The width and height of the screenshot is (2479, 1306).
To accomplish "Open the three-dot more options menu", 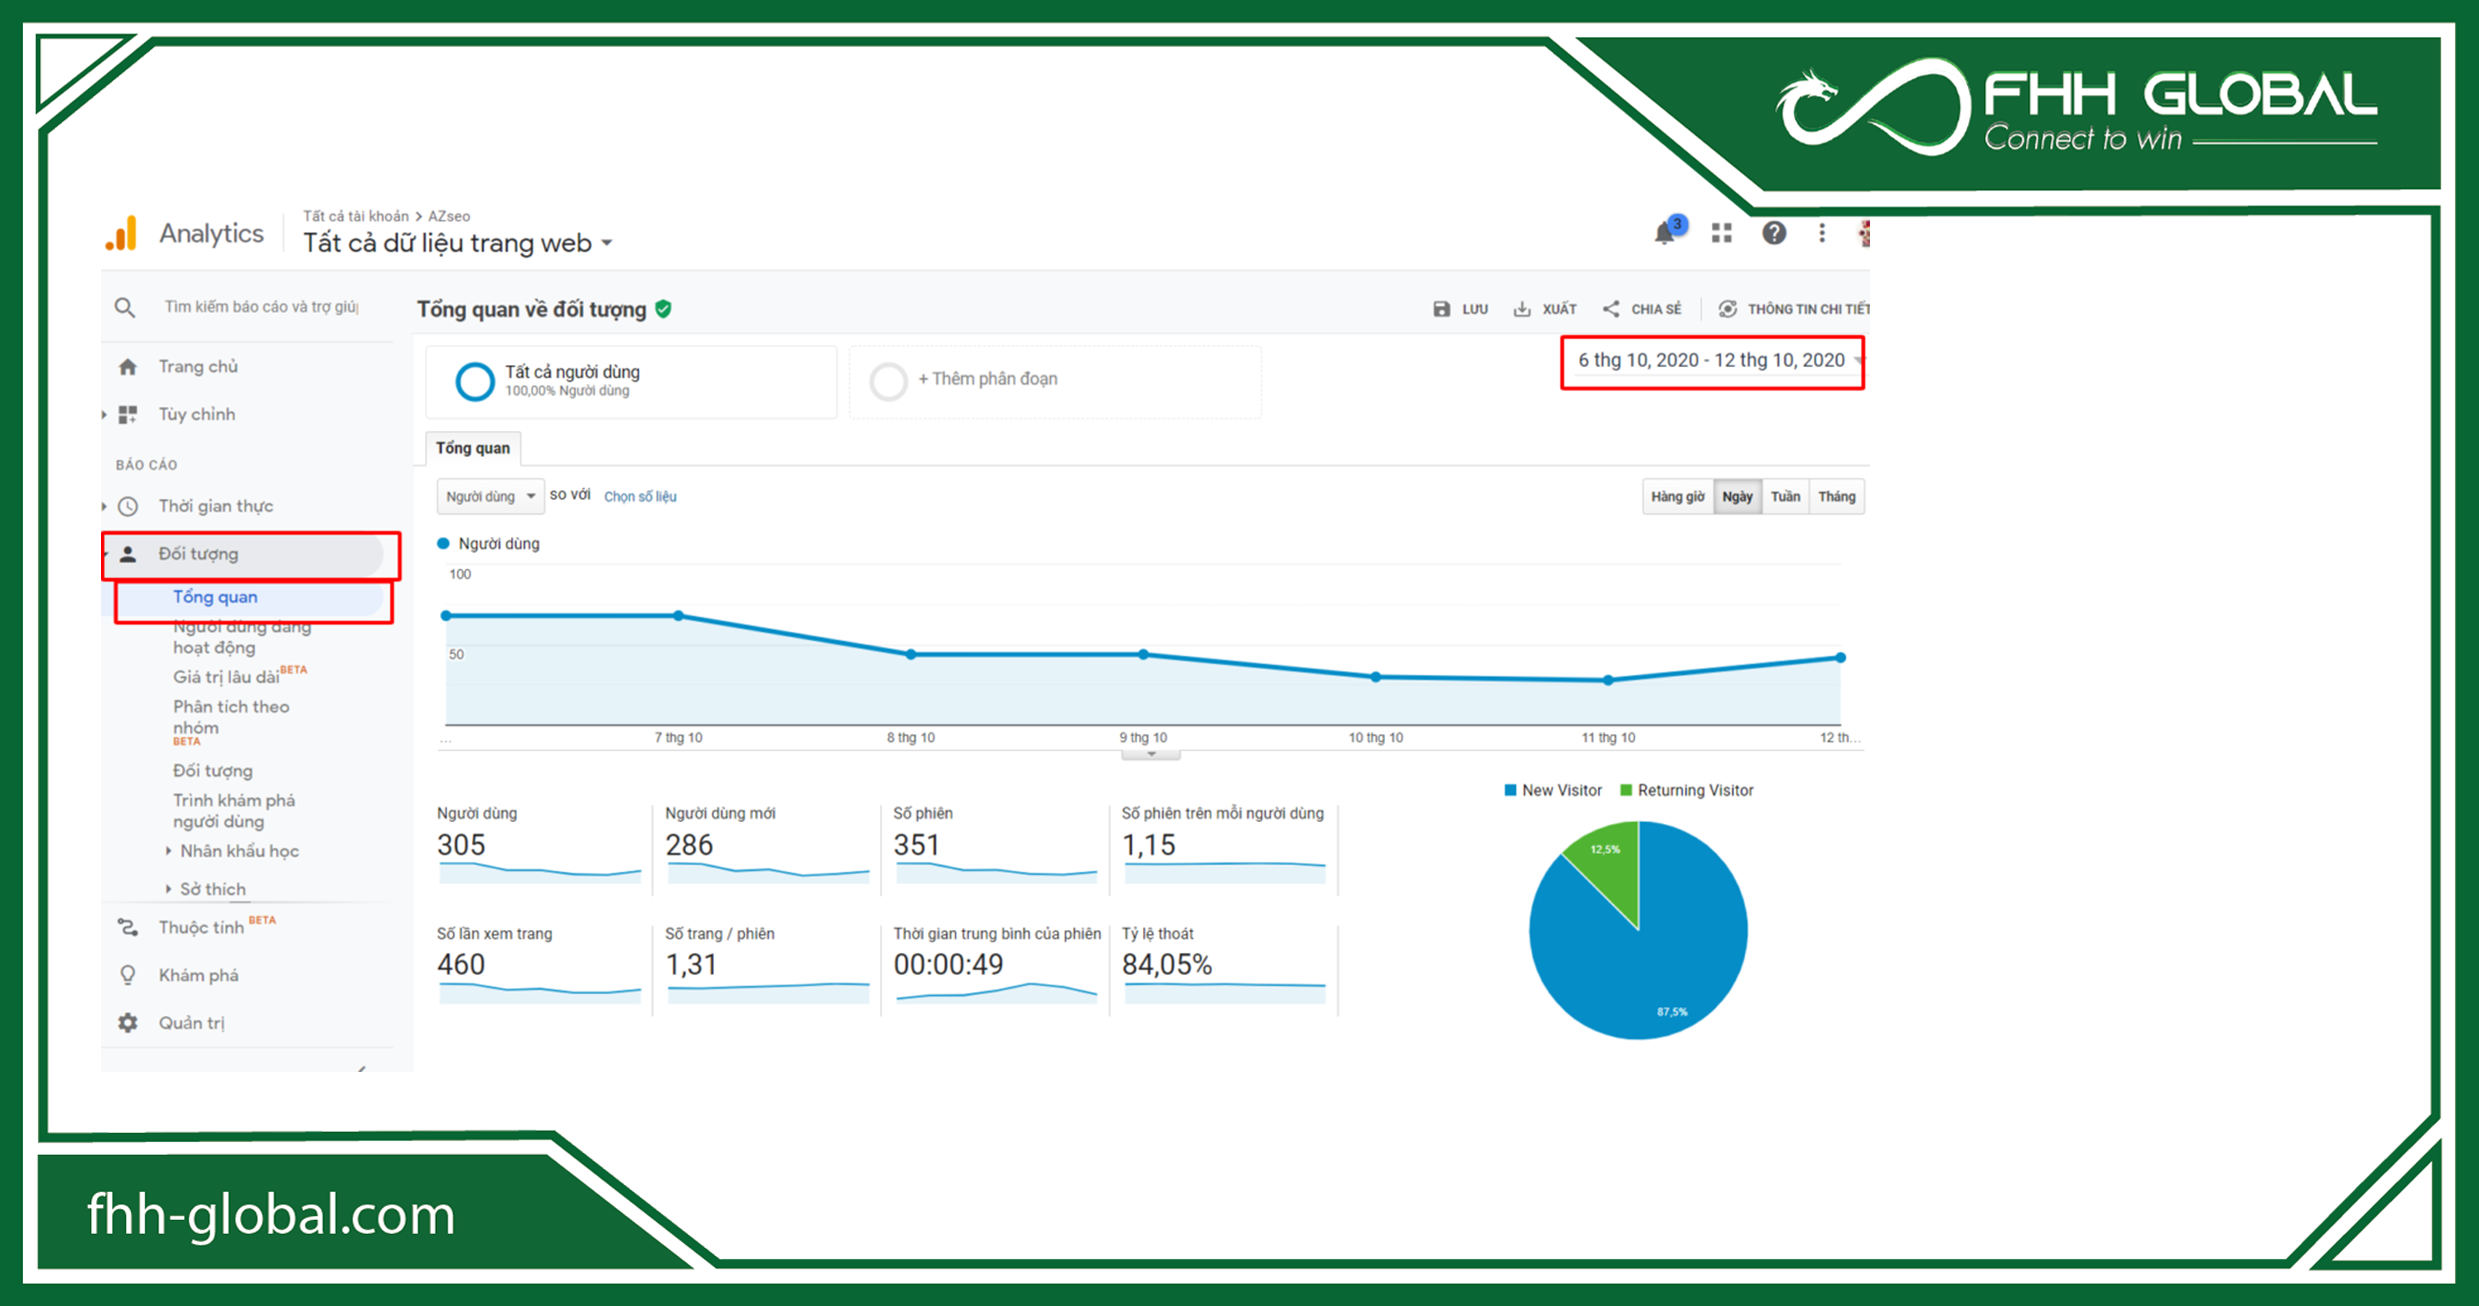I will (1822, 232).
